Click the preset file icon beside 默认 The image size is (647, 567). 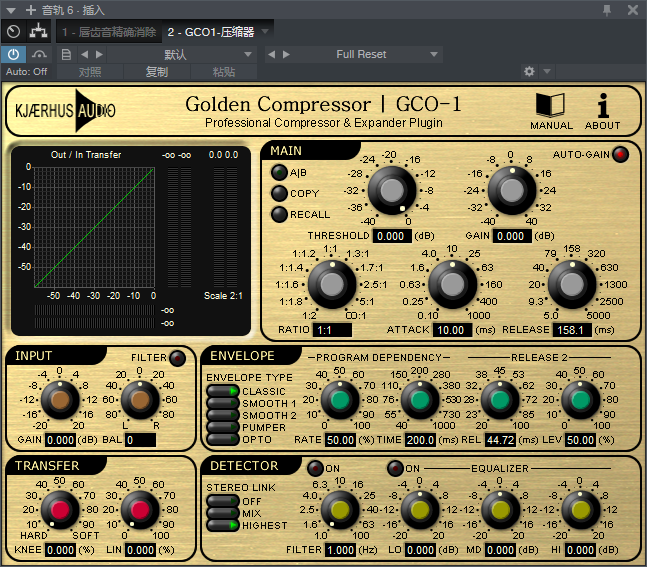tap(65, 54)
